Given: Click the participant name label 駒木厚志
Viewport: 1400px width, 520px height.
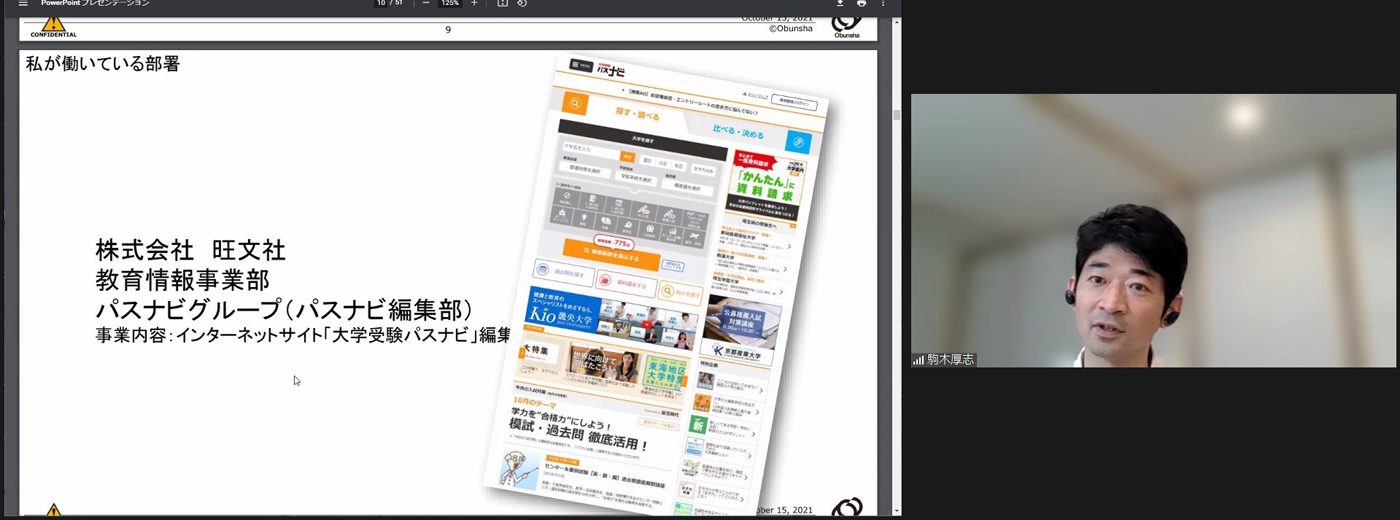Looking at the screenshot, I should [x=950, y=360].
